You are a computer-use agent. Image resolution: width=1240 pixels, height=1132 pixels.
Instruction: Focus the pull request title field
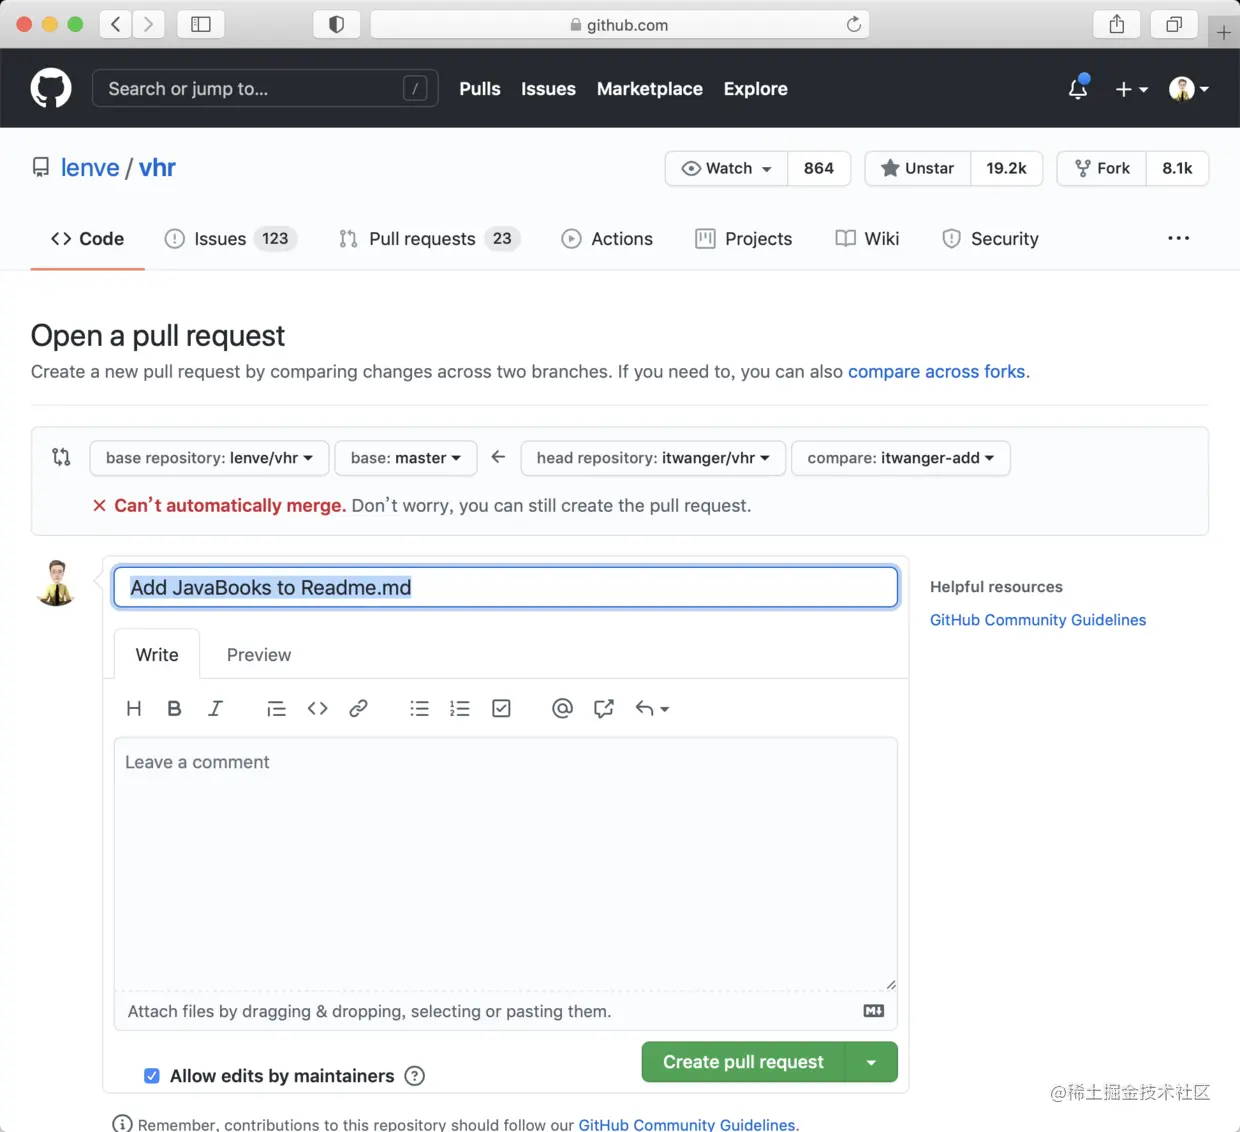pyautogui.click(x=506, y=587)
